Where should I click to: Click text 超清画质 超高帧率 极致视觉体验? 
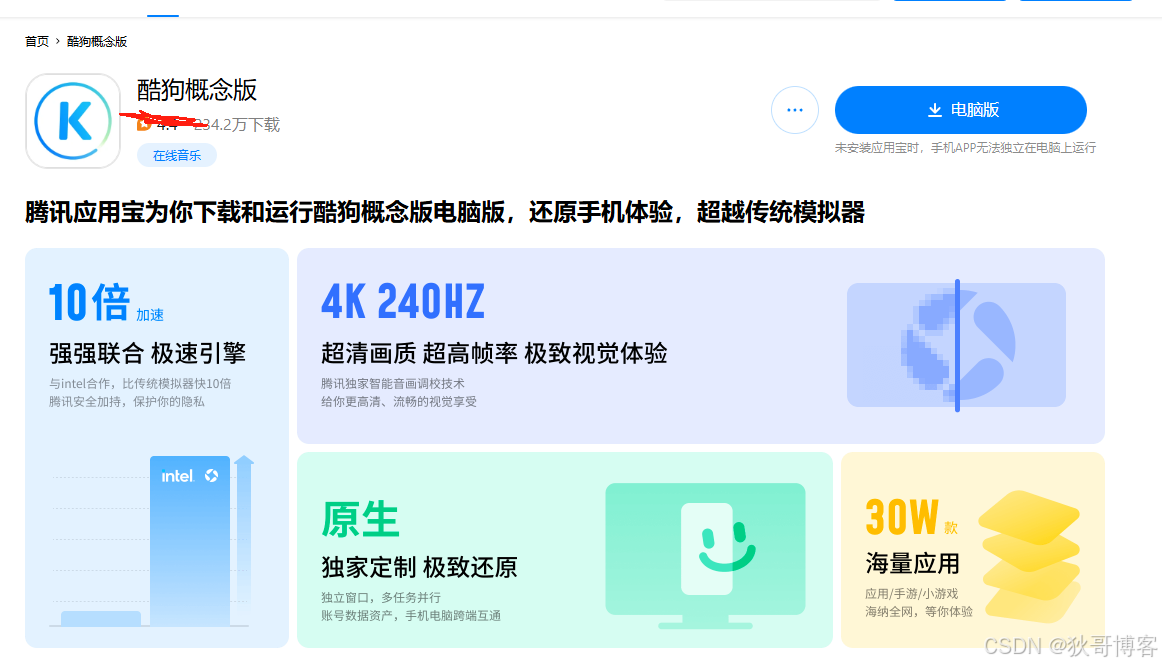[494, 353]
